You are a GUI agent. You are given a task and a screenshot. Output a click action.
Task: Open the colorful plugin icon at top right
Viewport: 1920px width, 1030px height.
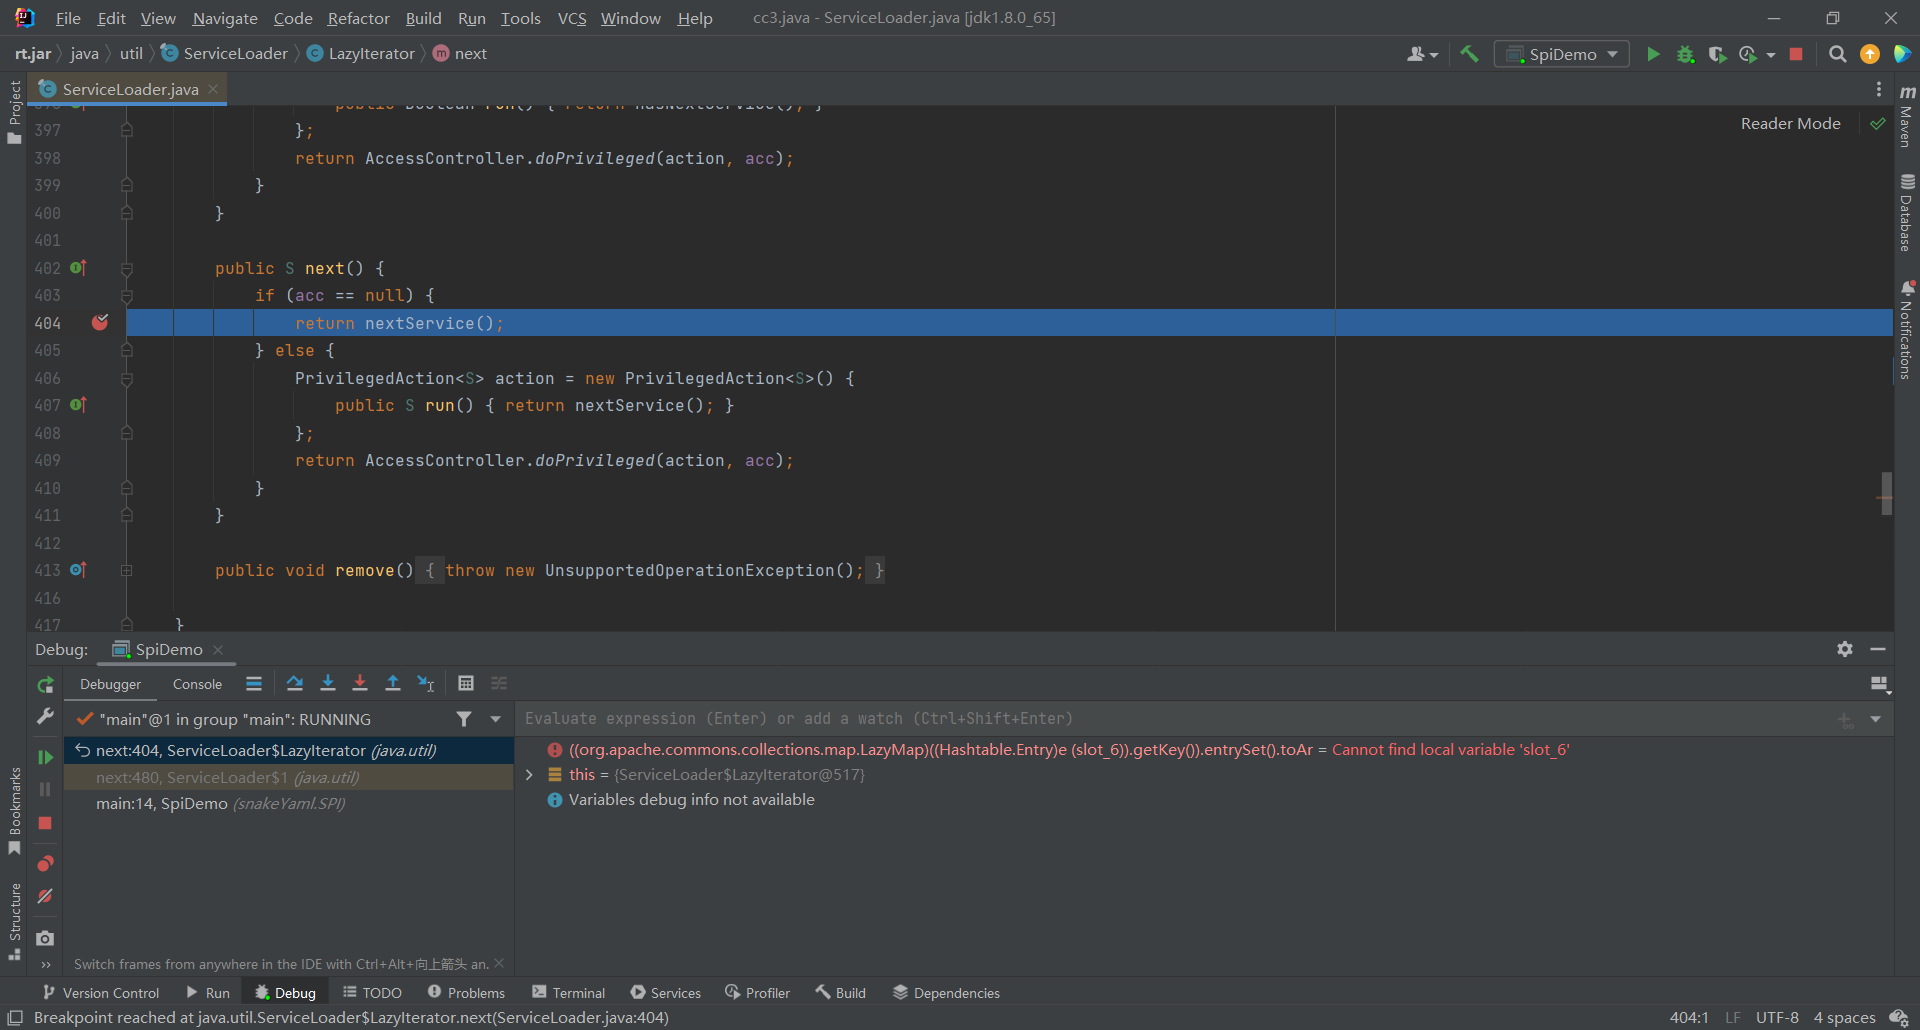1902,54
